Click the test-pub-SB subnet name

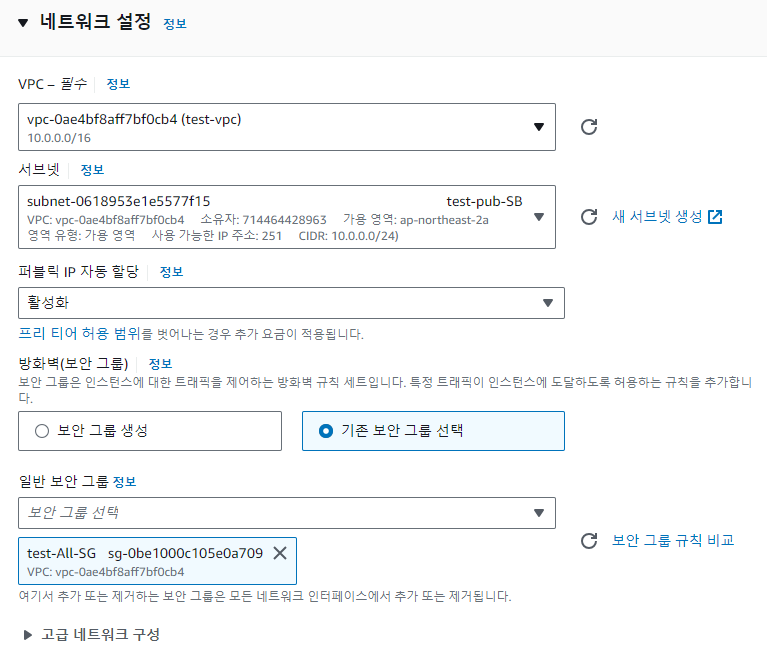tap(484, 202)
